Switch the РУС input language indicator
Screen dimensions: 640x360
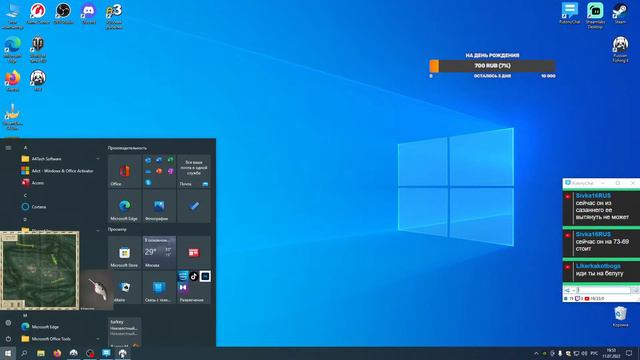[594, 353]
